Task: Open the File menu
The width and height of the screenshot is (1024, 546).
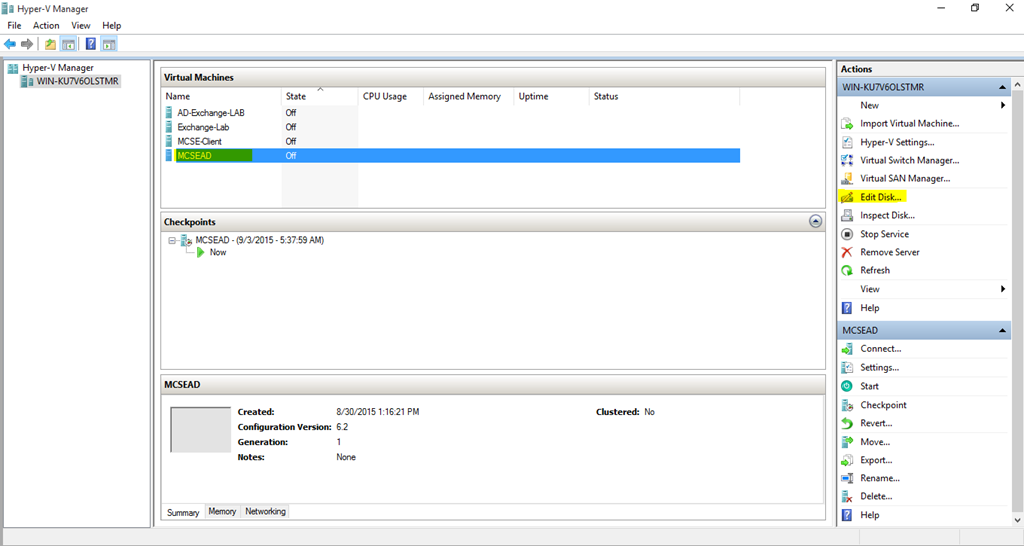Action: [14, 25]
